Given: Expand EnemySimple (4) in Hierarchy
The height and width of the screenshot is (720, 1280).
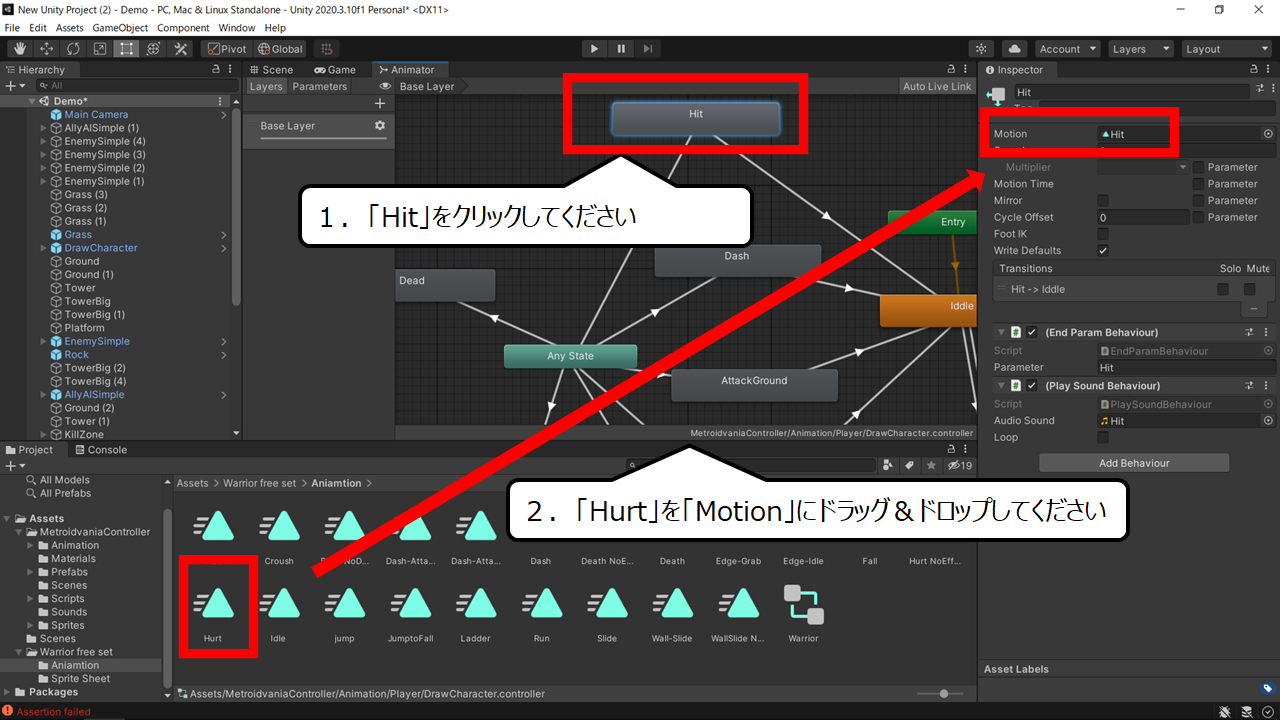Looking at the screenshot, I should [43, 141].
